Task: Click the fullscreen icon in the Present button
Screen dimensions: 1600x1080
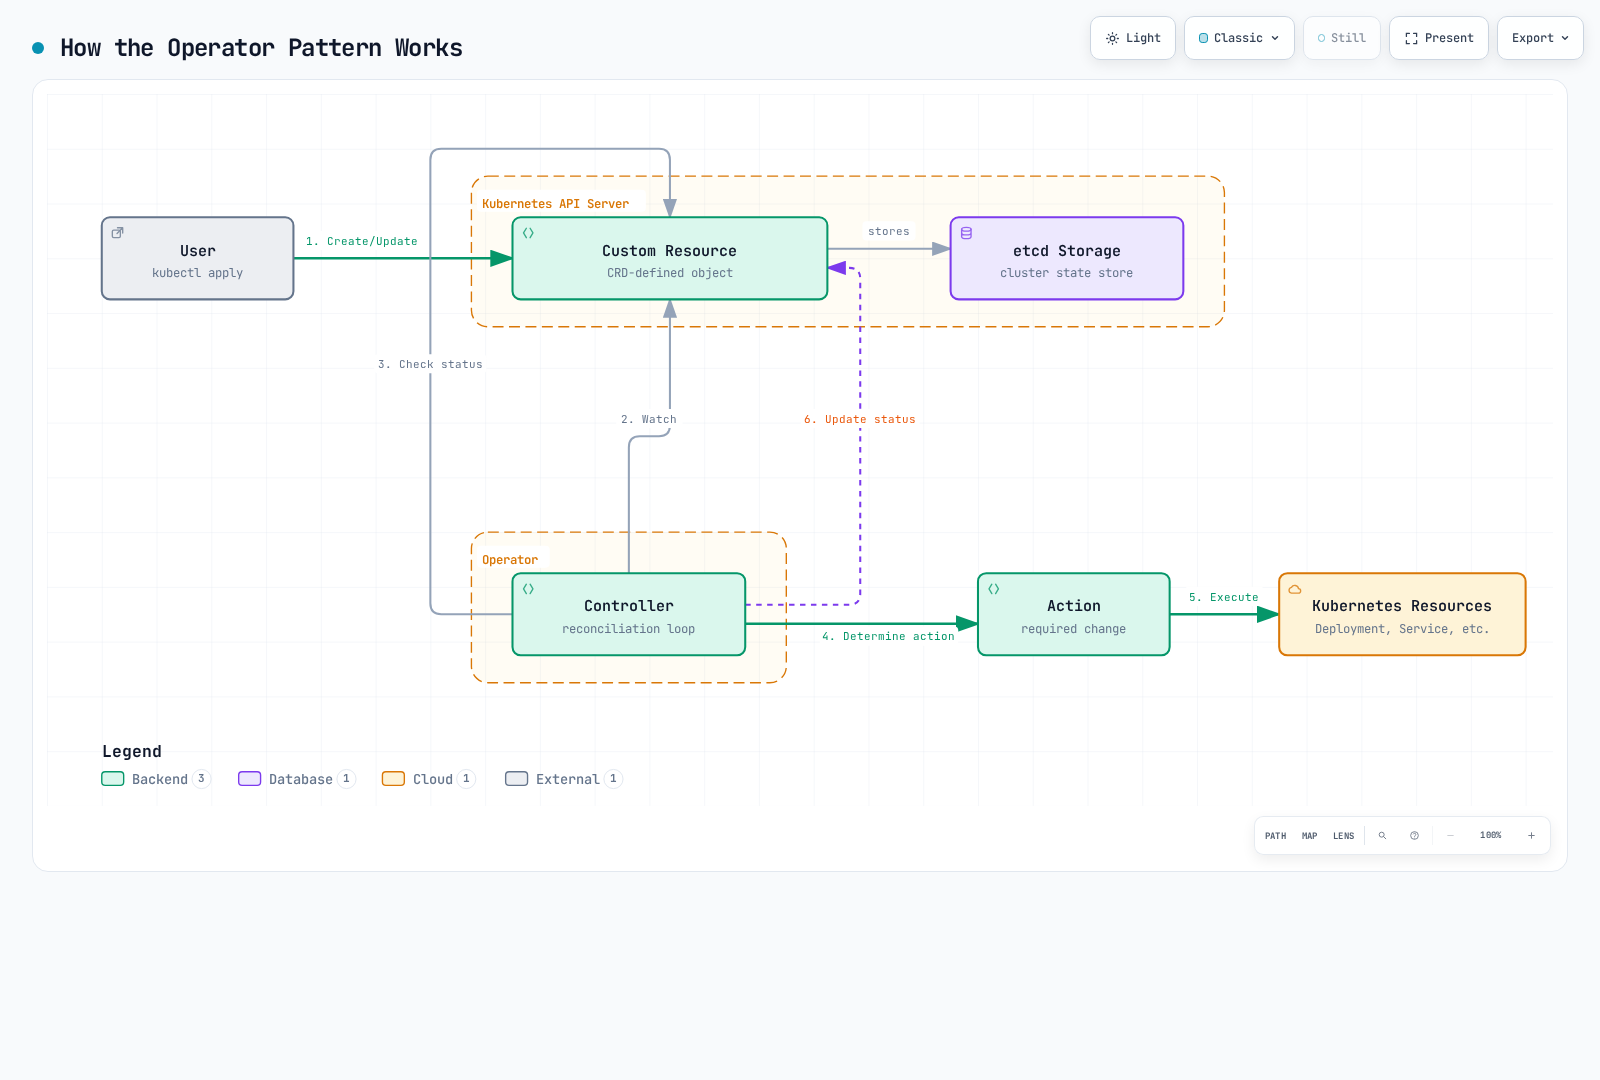Action: 1411,38
